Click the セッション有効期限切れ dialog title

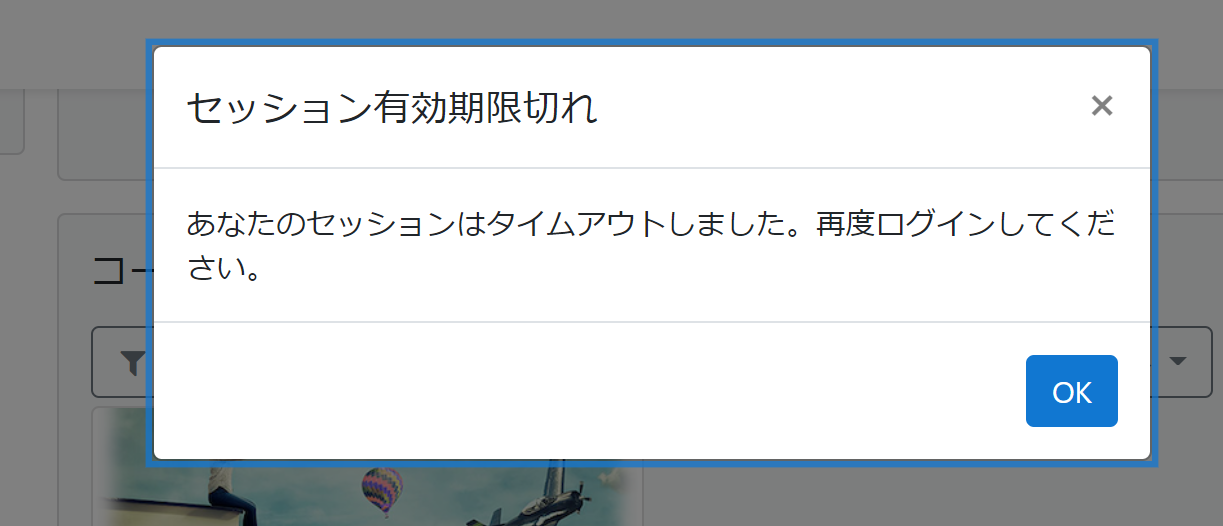coord(392,108)
